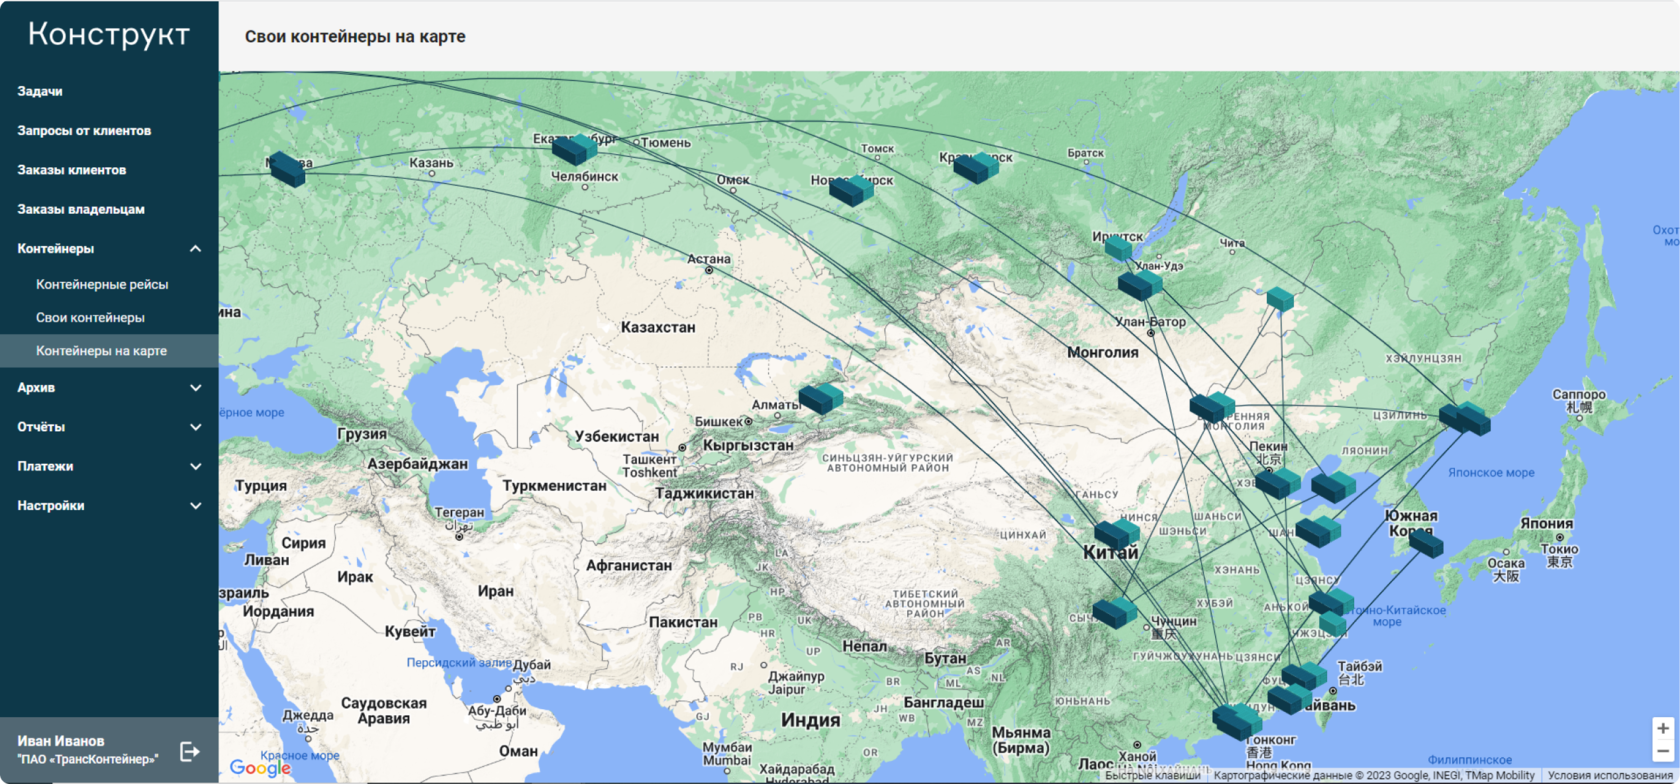
Task: Click the Монголия country label
Action: [1103, 352]
